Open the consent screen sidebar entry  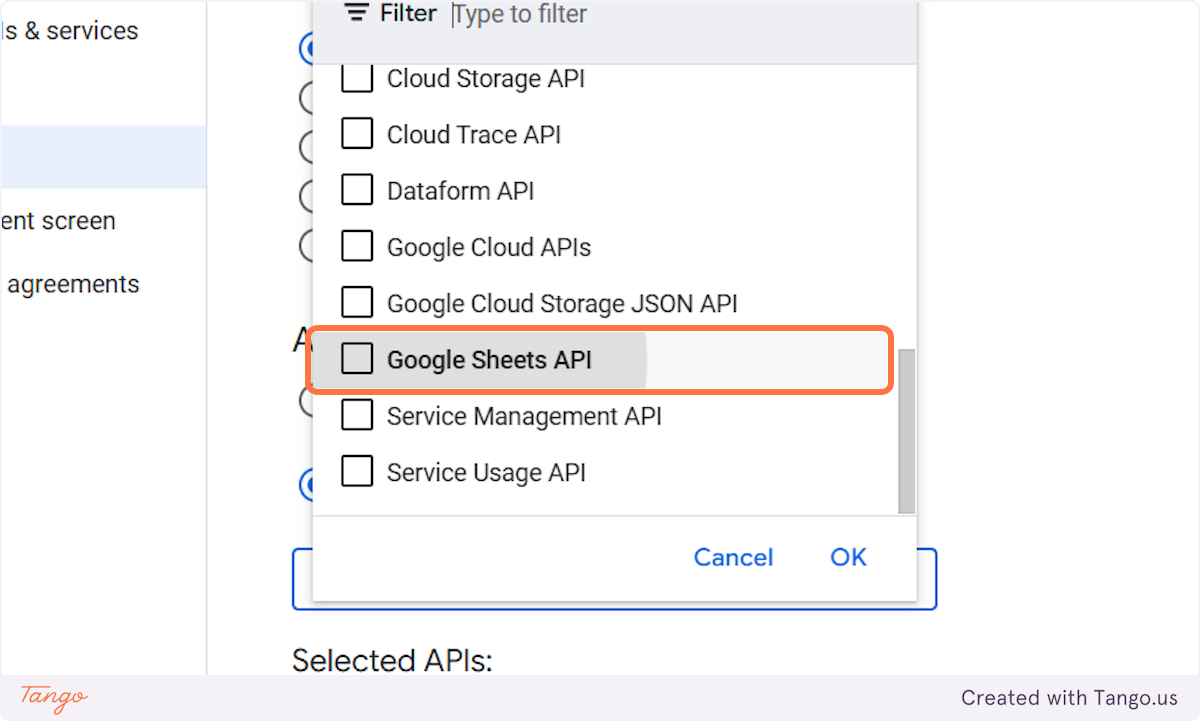coord(60,220)
